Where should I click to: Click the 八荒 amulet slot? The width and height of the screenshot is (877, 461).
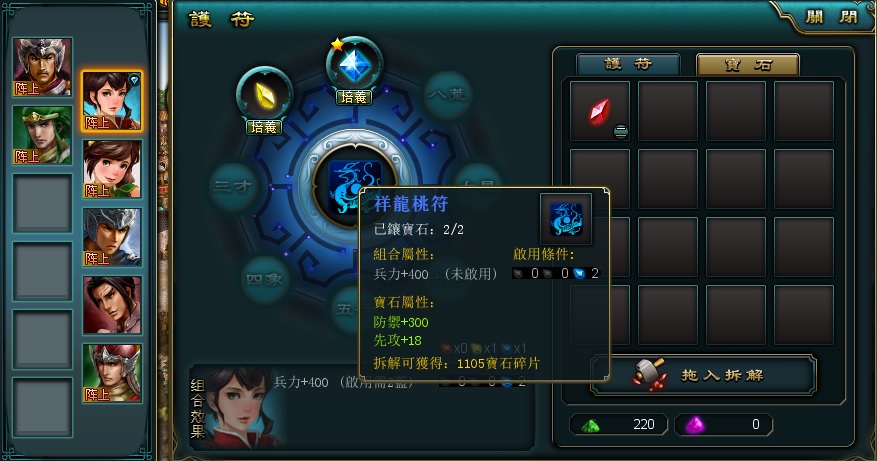(447, 95)
